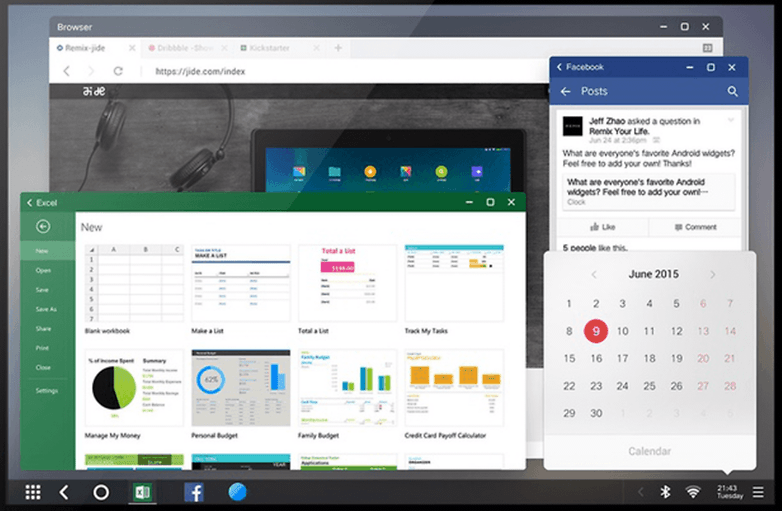Viewport: 782px width, 511px height.
Task: Go to next month in calendar
Action: [713, 274]
